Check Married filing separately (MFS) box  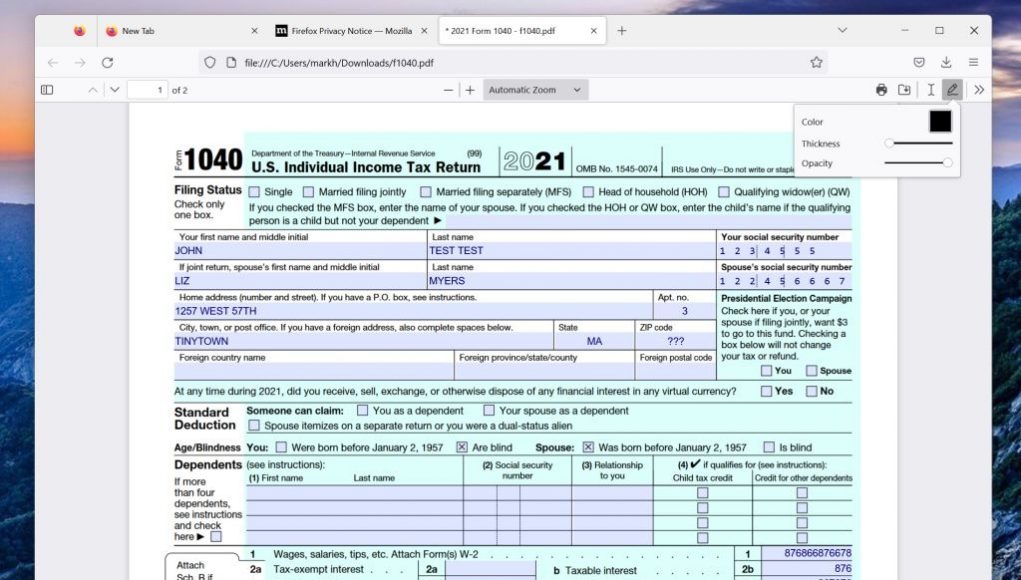(426, 192)
